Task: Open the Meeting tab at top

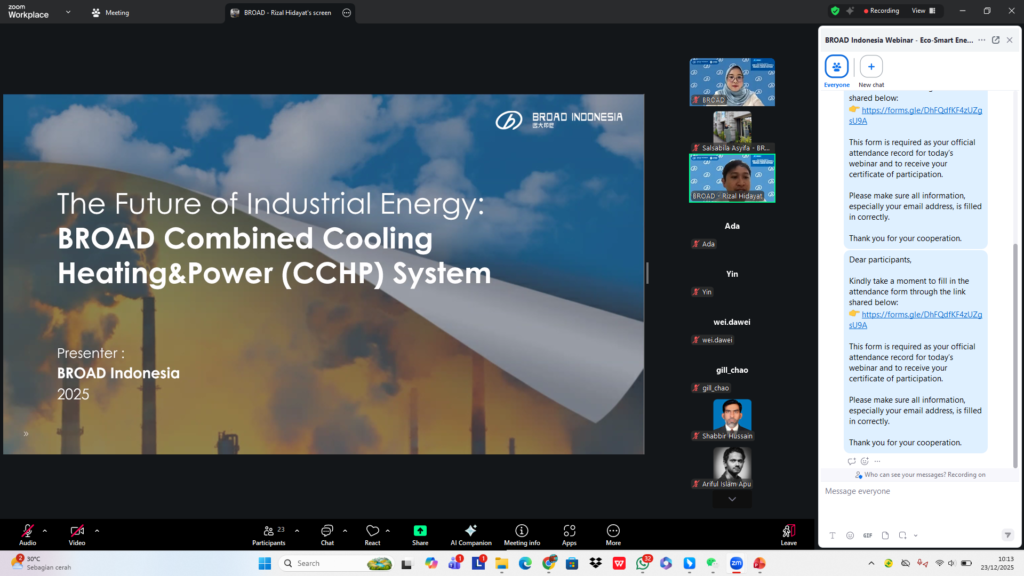Action: (x=110, y=13)
